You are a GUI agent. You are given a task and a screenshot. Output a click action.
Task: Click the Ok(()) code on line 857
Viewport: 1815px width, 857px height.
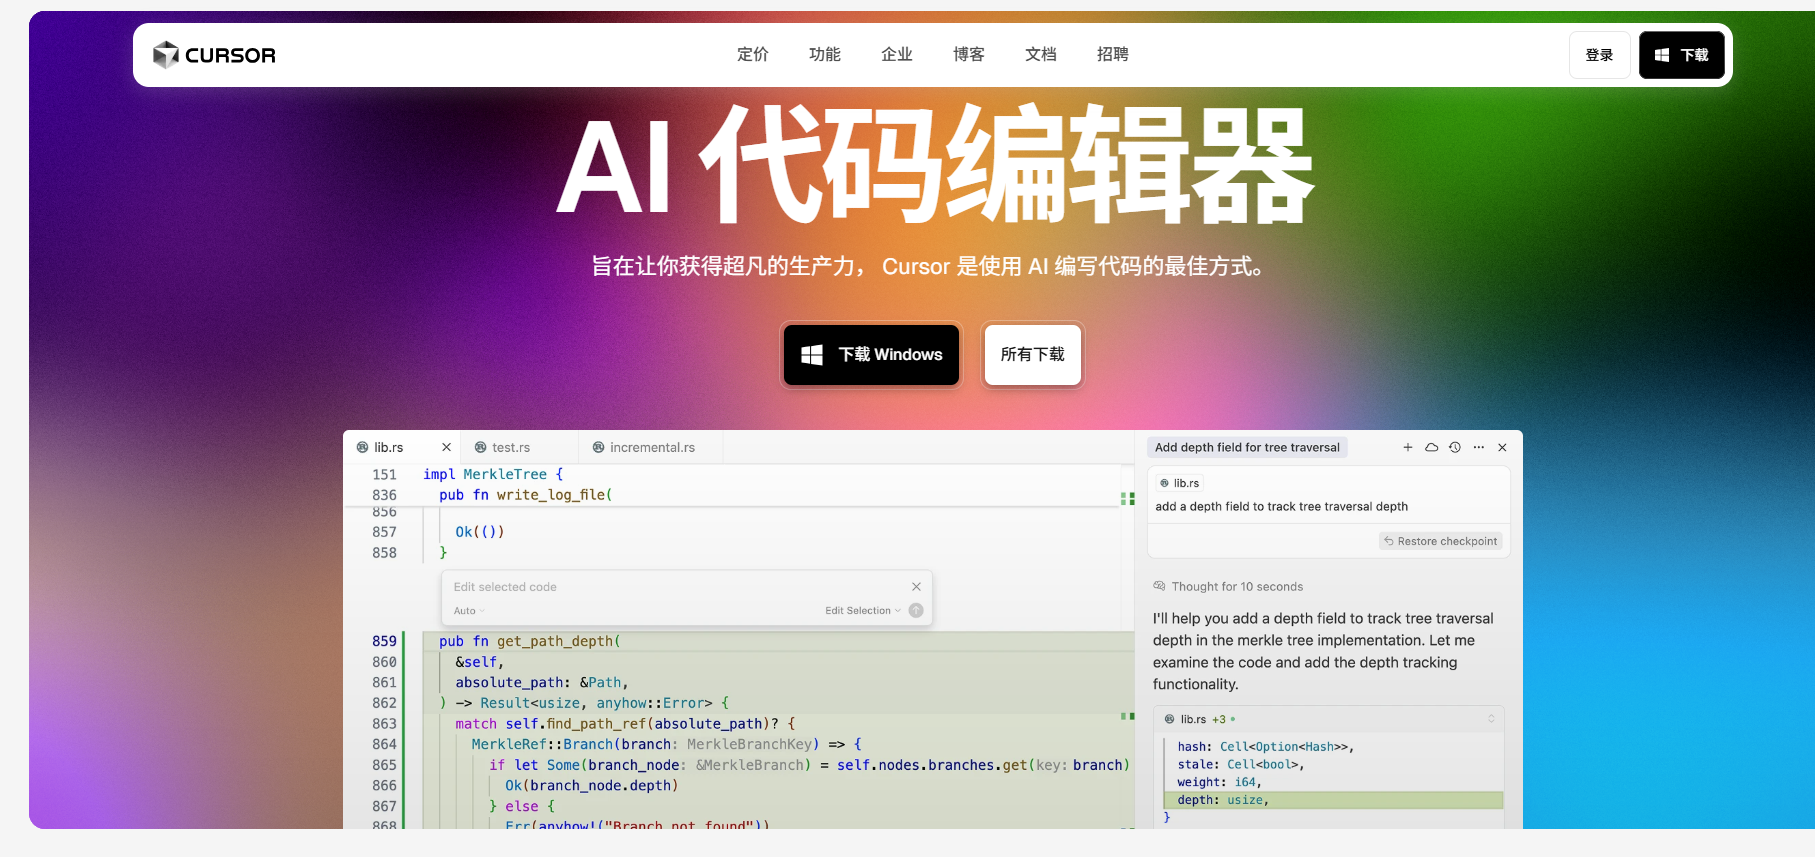click(480, 532)
